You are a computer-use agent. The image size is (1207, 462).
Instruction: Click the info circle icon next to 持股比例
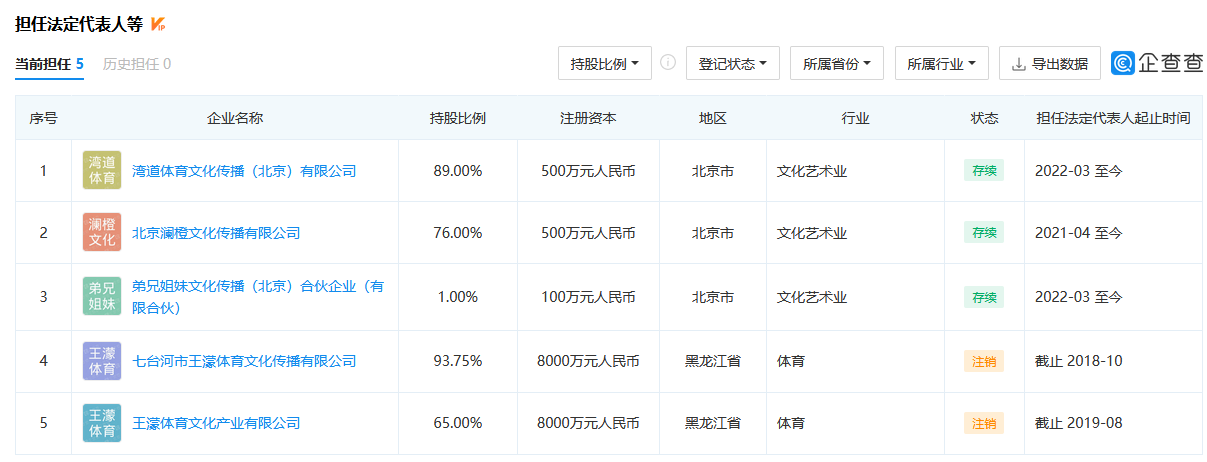point(668,63)
